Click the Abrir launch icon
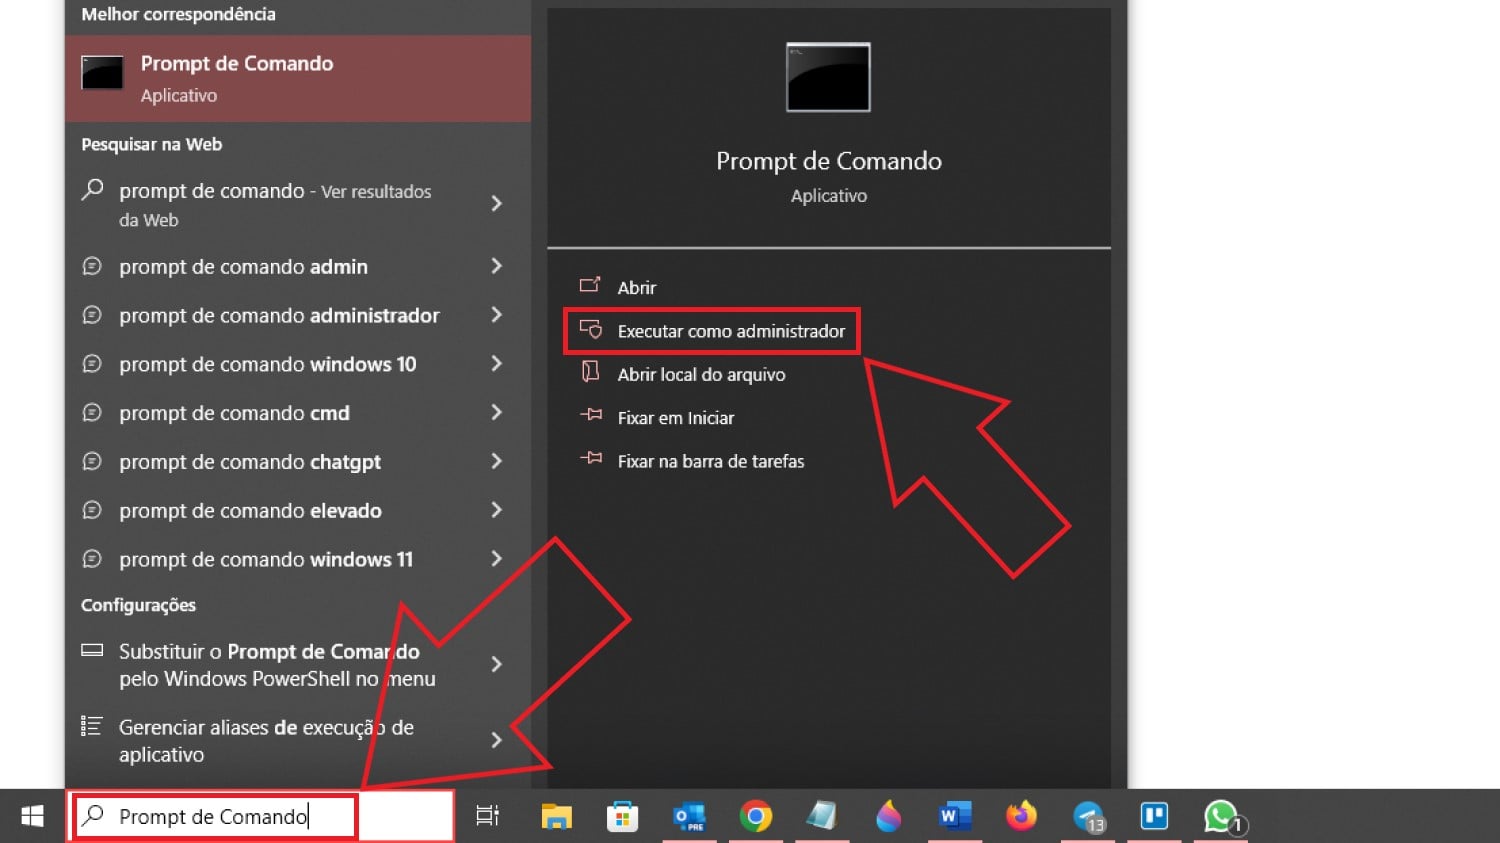The height and width of the screenshot is (843, 1500). coord(590,285)
